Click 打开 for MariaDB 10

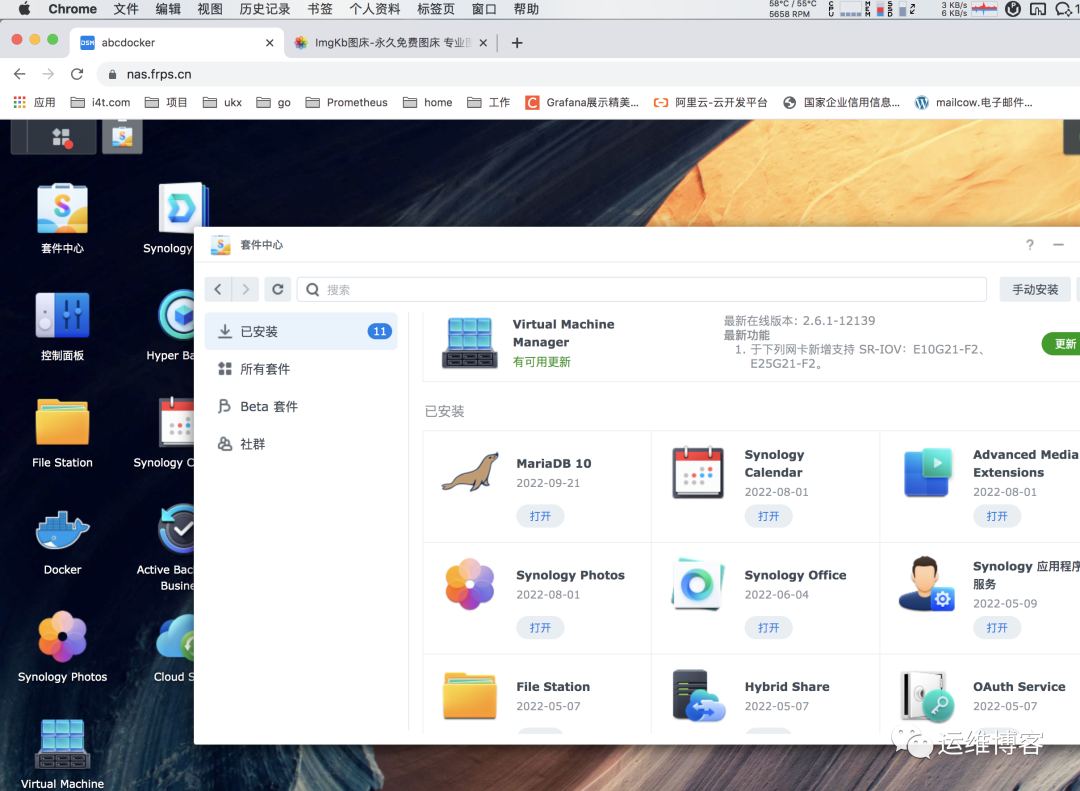(x=540, y=516)
